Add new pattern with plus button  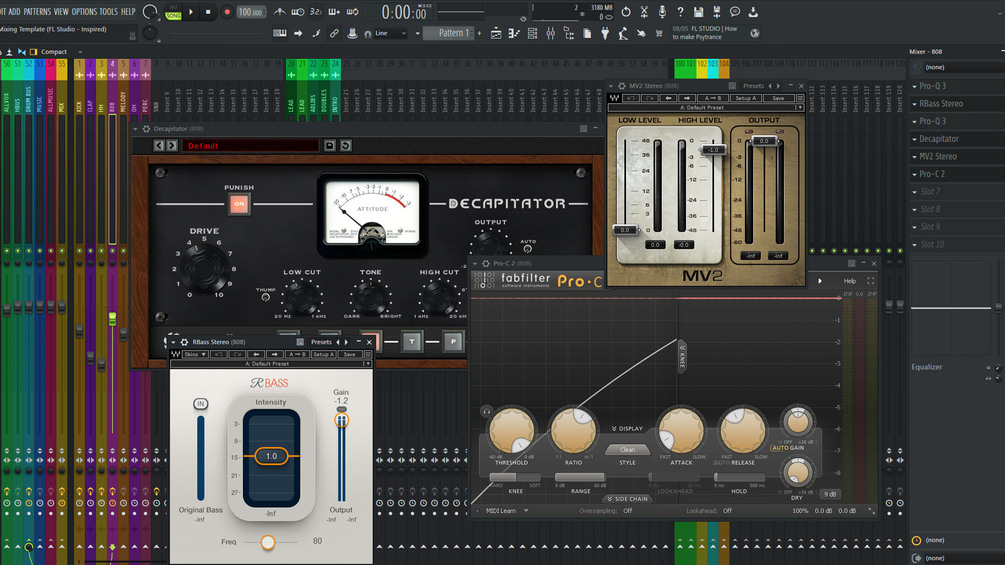[479, 33]
